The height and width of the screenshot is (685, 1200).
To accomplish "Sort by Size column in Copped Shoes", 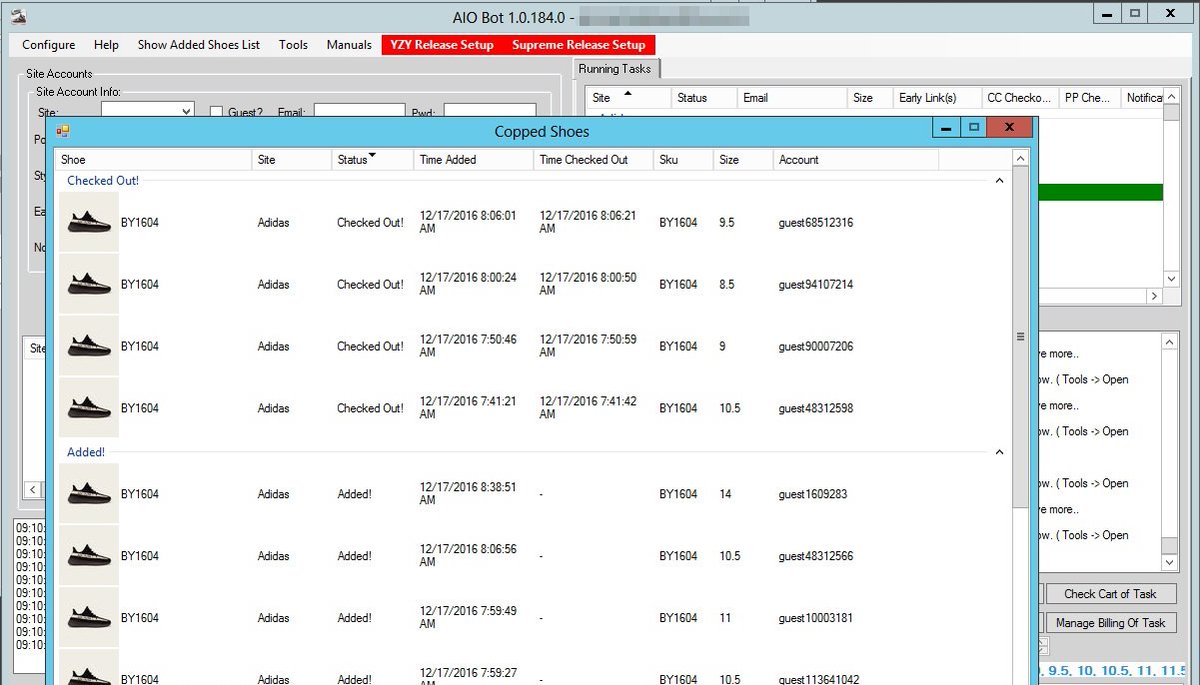I will coord(743,160).
